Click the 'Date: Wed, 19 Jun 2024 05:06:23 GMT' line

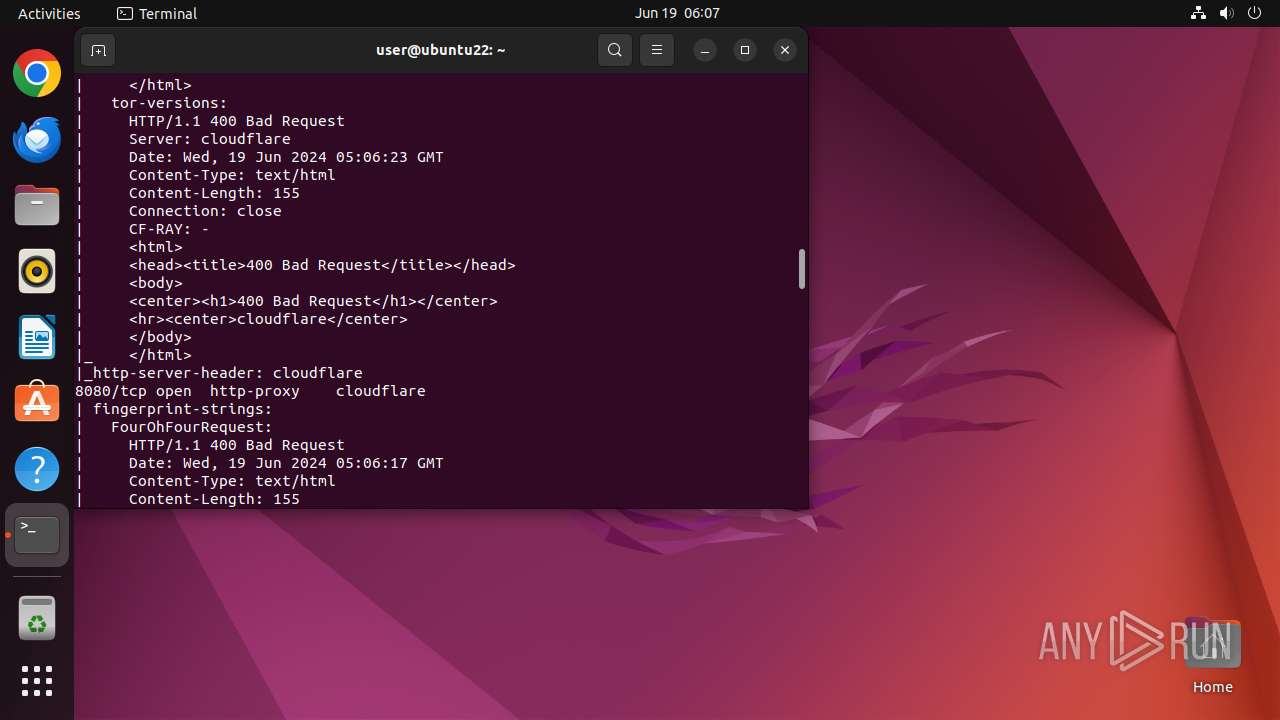click(286, 157)
